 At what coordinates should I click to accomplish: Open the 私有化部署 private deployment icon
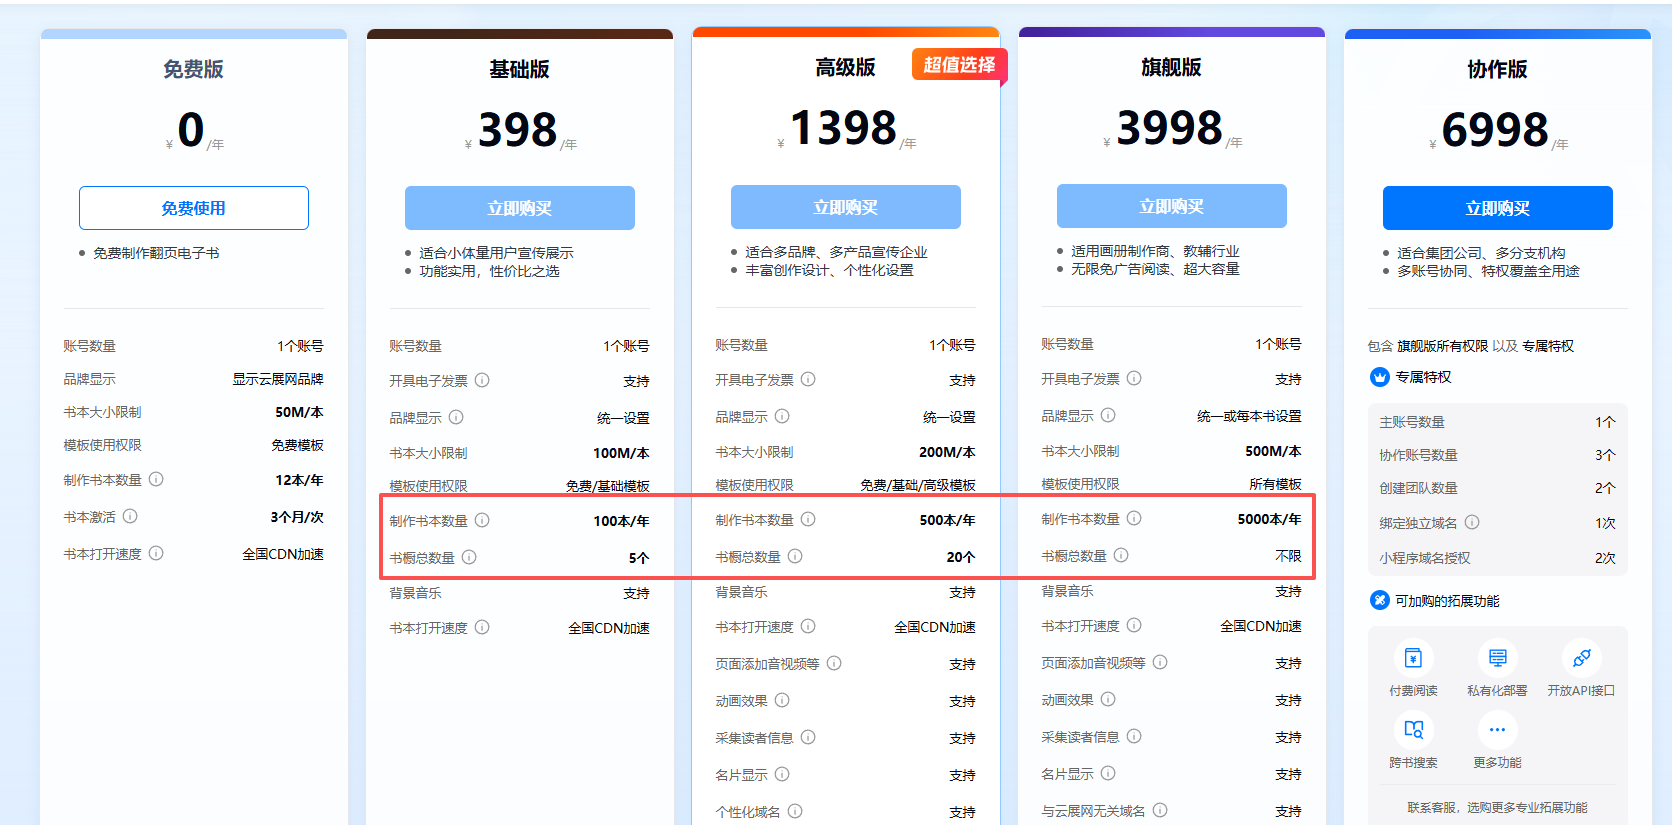pos(1497,659)
